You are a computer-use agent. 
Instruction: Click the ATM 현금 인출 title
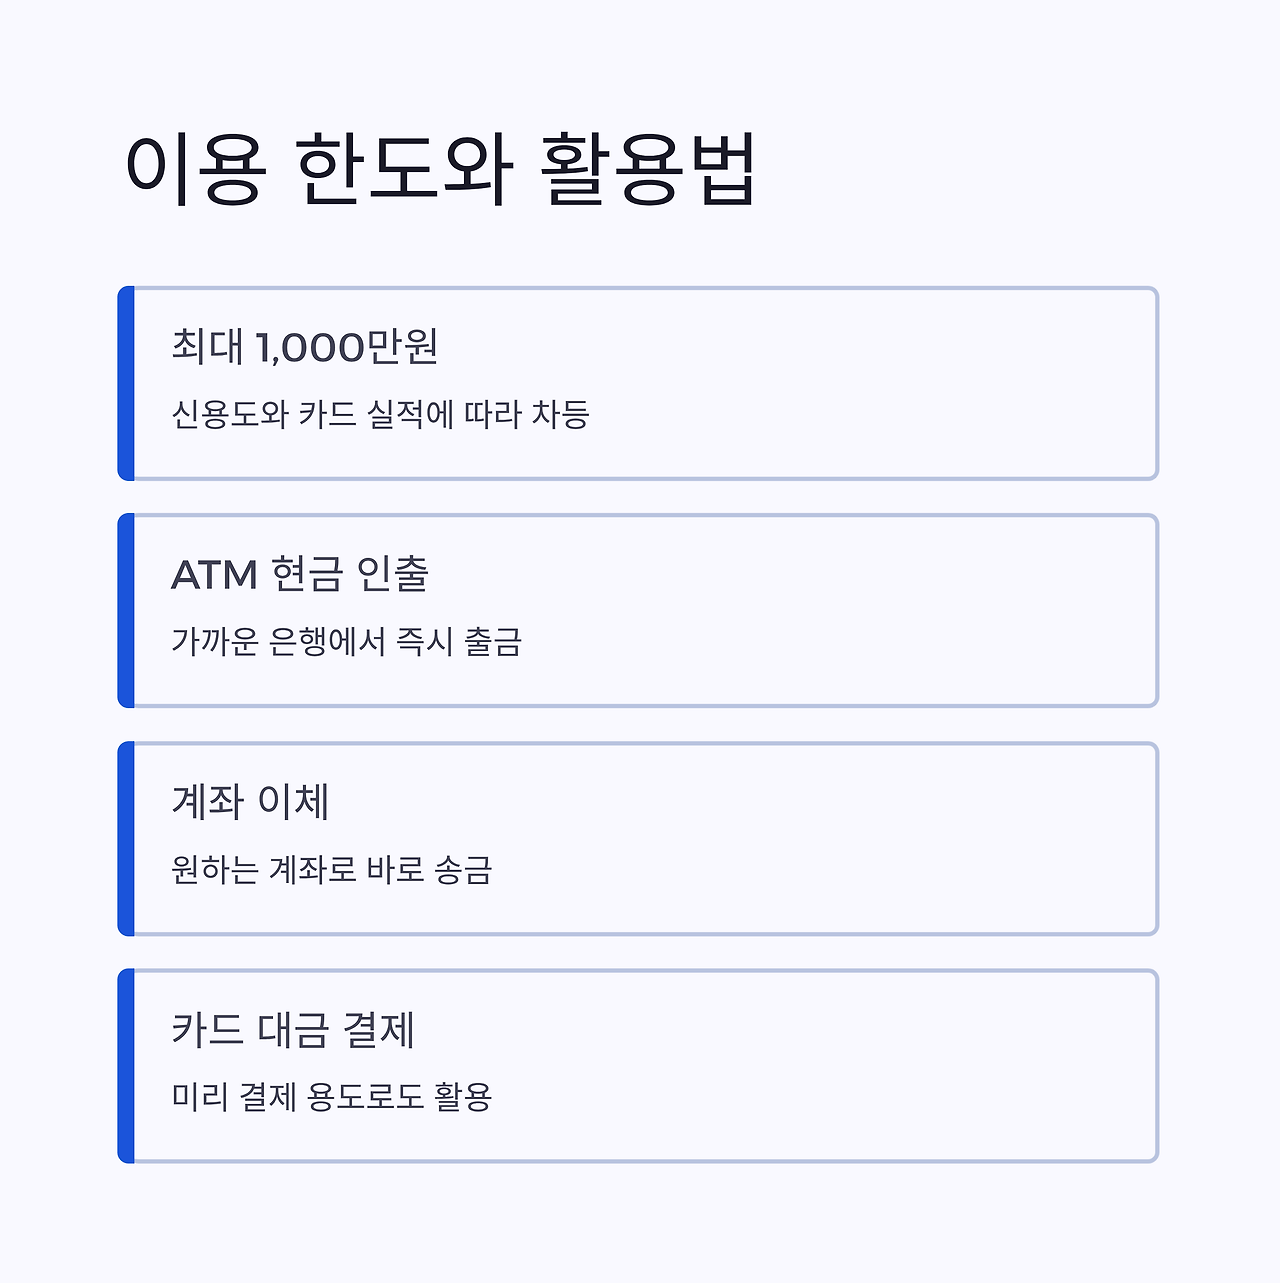point(300,574)
